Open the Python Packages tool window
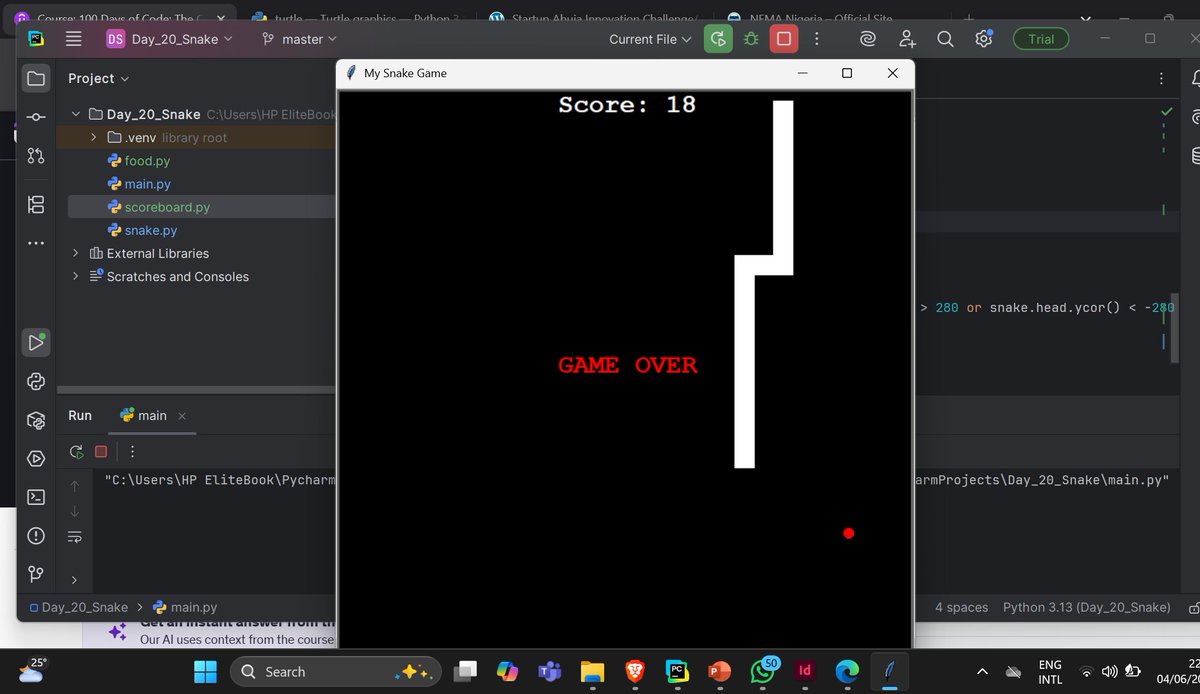This screenshot has height=694, width=1200. pyautogui.click(x=36, y=421)
